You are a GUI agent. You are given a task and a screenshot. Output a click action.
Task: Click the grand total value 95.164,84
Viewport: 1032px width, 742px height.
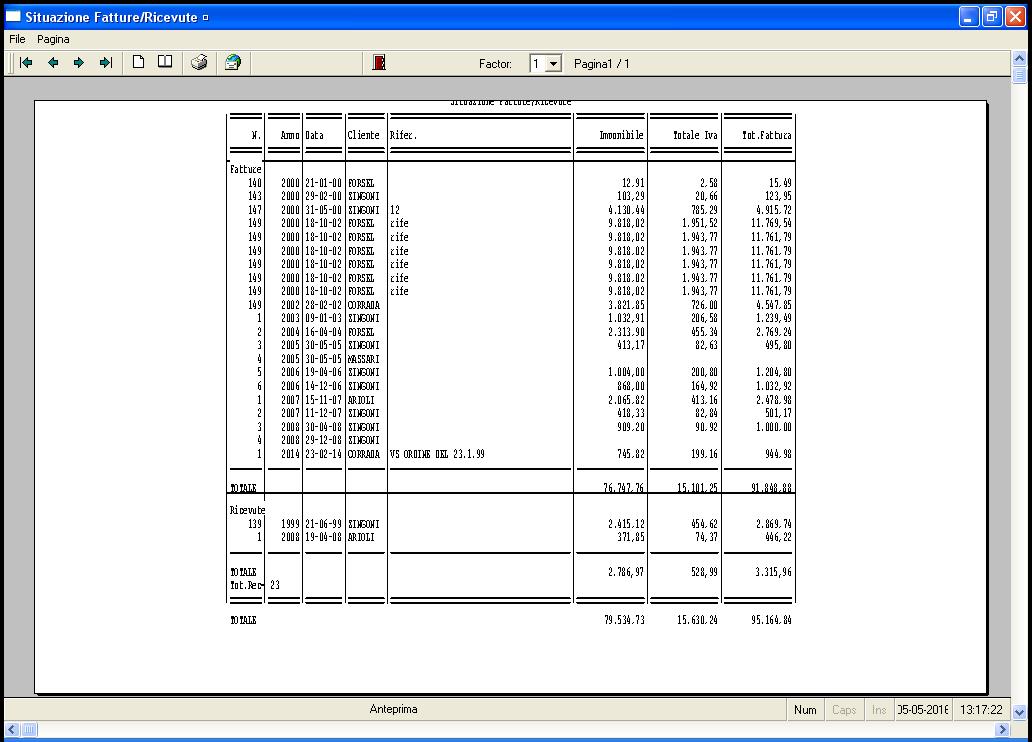771,620
